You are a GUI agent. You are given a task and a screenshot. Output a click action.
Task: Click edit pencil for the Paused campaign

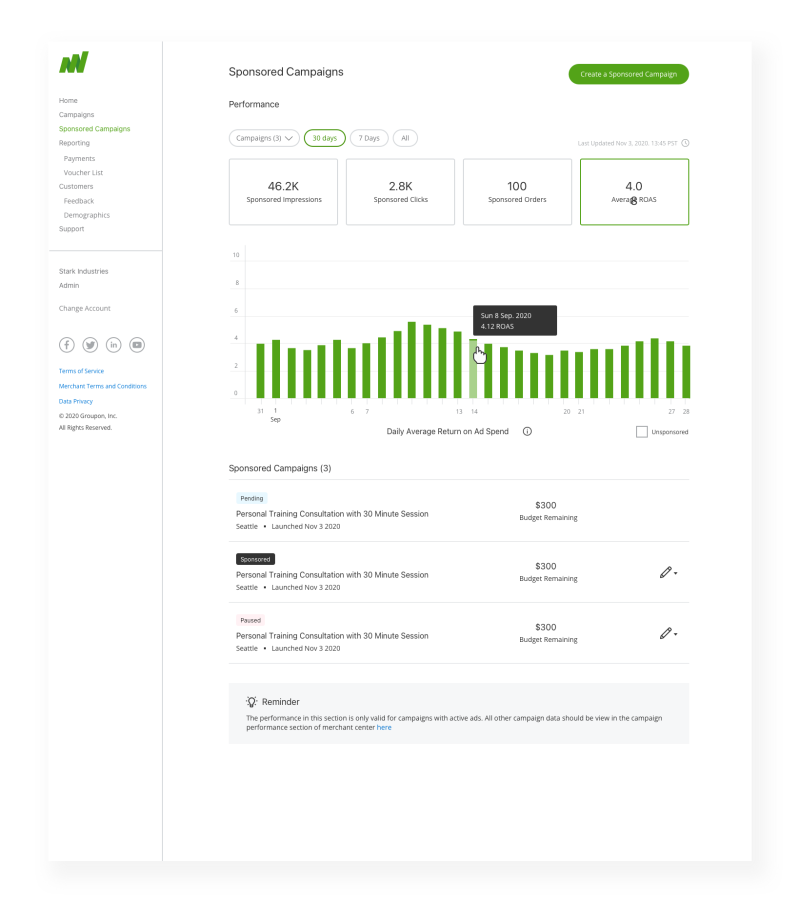(x=666, y=633)
